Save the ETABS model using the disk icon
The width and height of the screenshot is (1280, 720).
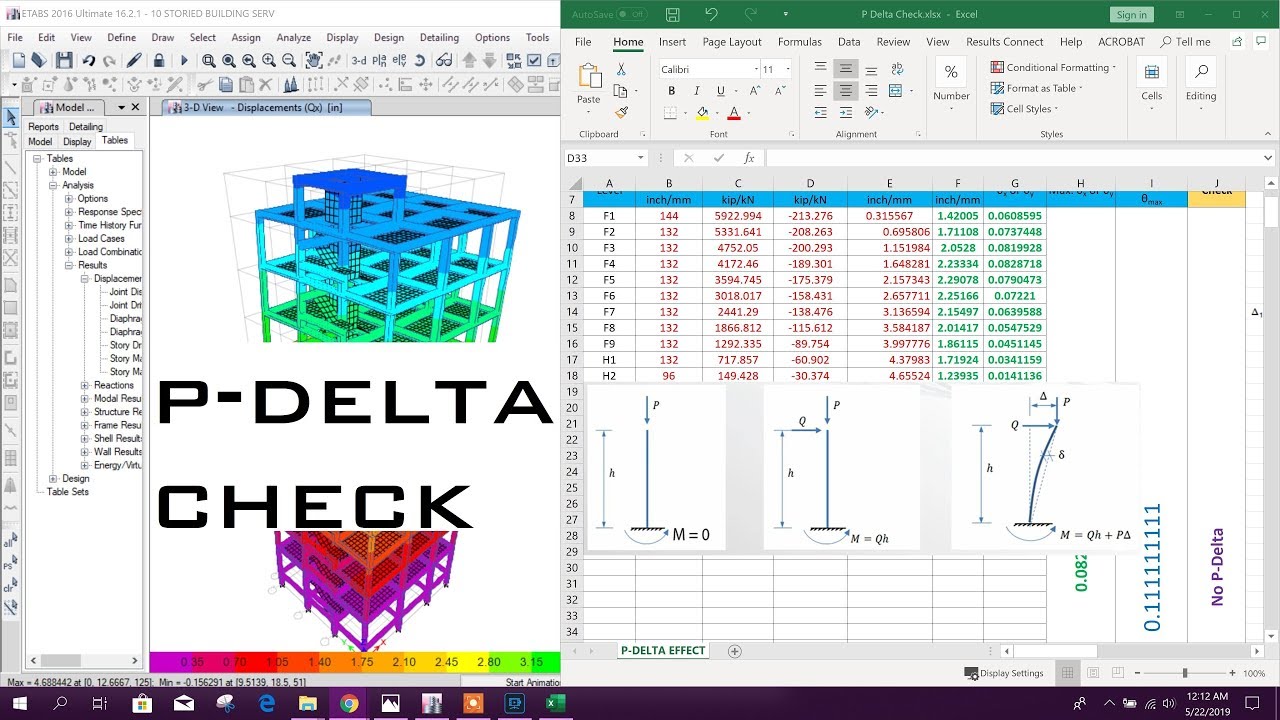pos(63,60)
